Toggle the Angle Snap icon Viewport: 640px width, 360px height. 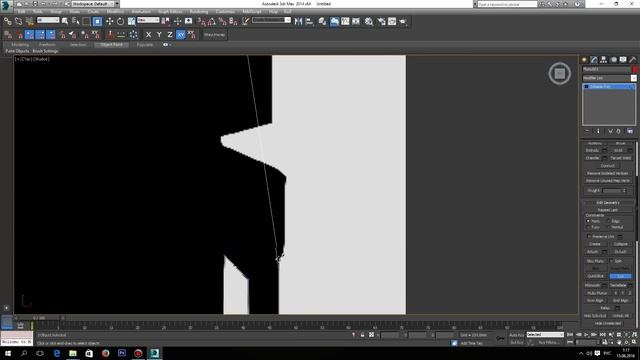click(x=211, y=21)
